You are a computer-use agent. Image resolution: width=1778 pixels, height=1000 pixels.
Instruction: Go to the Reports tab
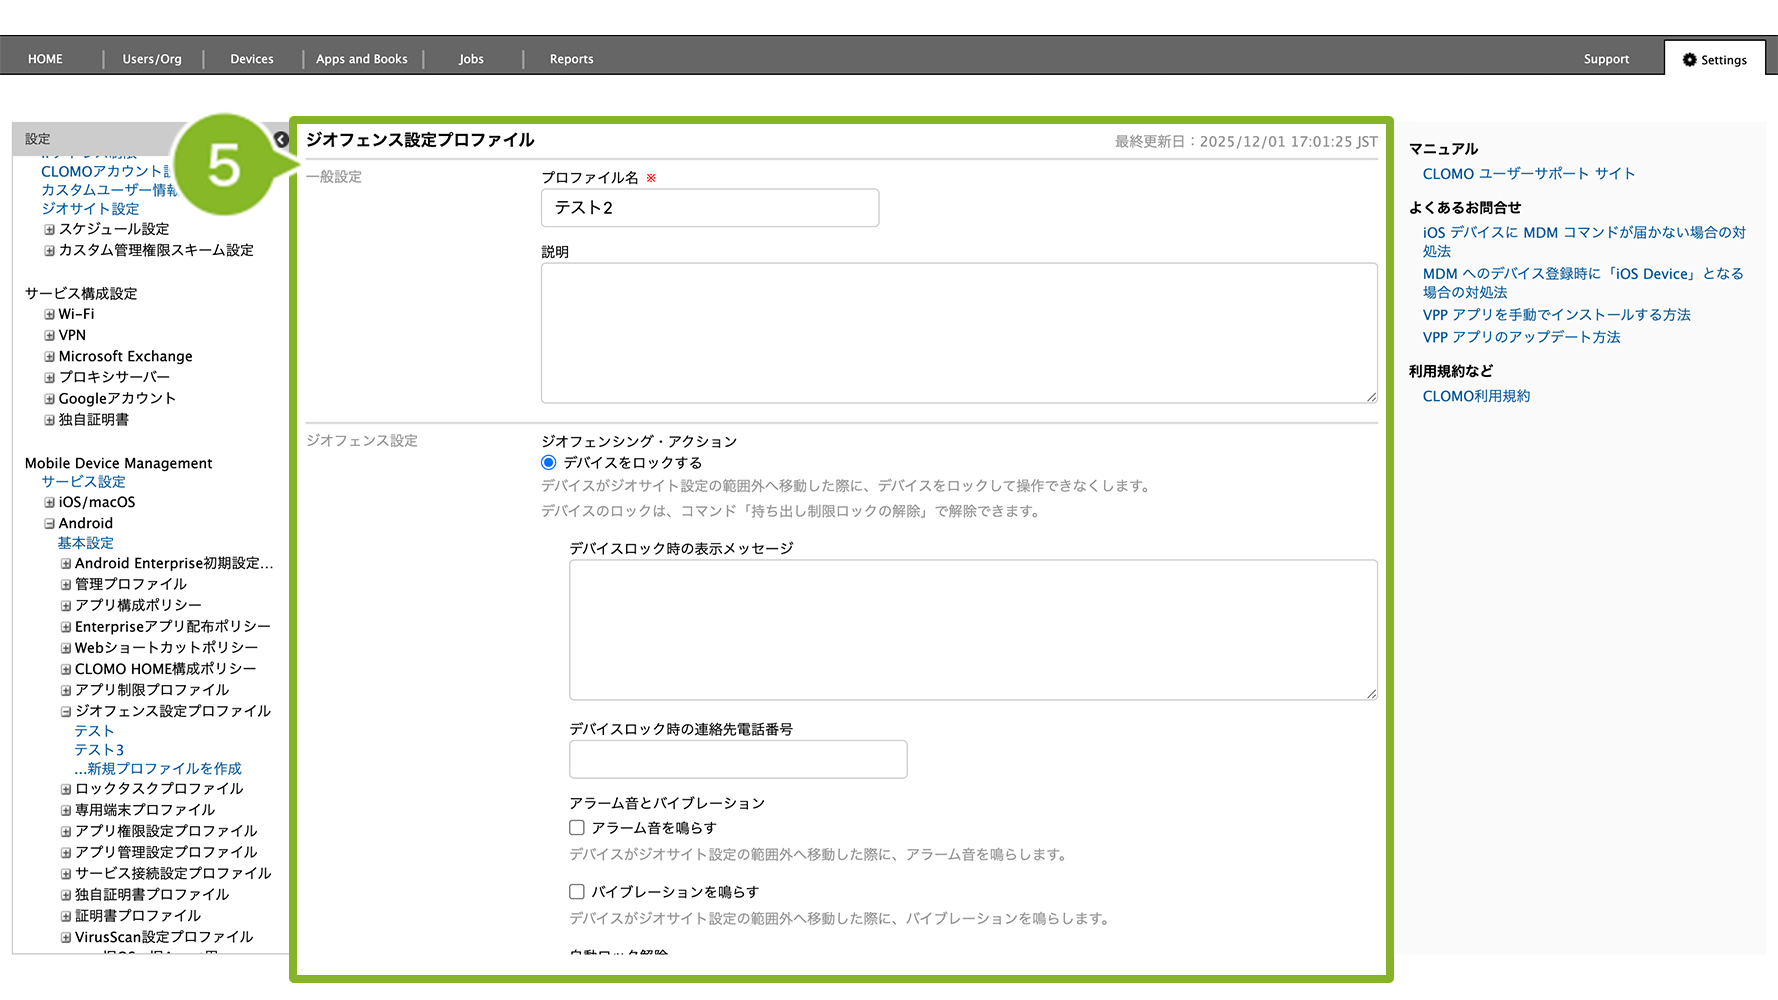click(571, 59)
